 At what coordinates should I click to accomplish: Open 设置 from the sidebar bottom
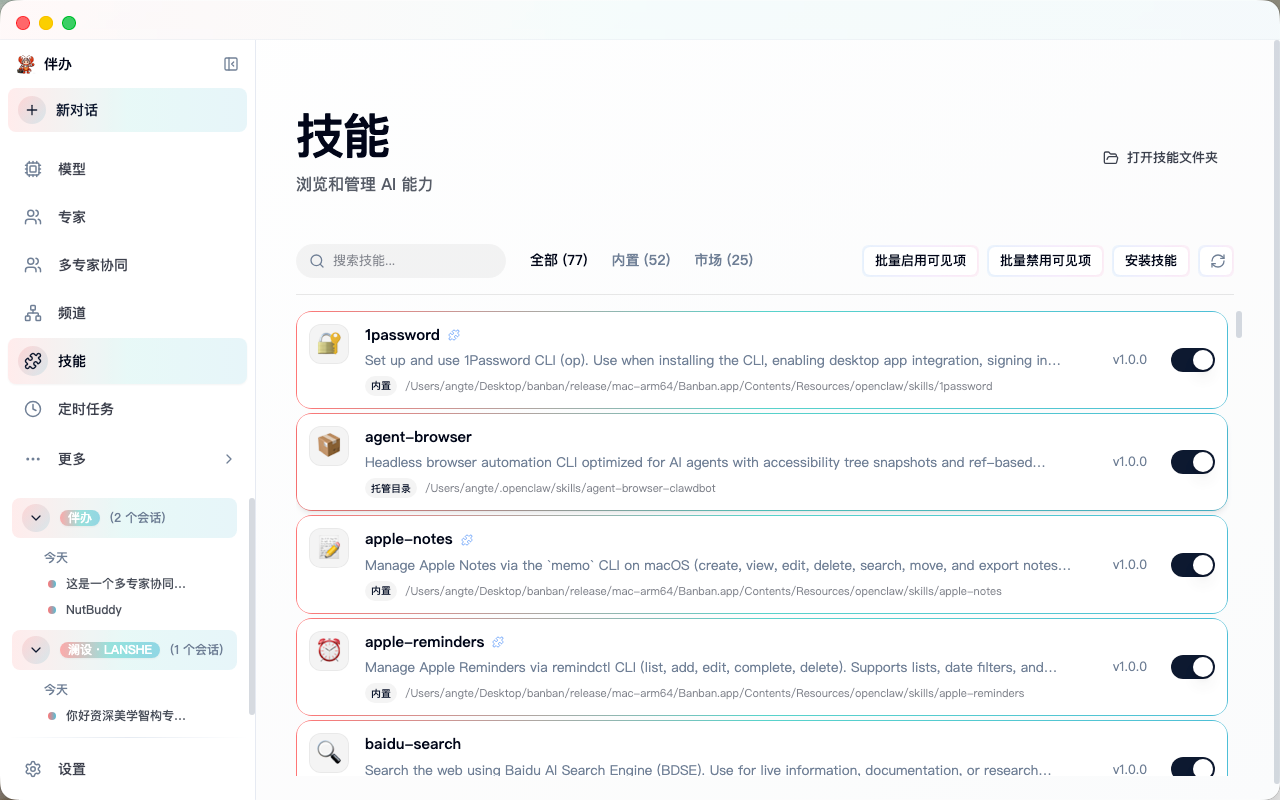72,769
